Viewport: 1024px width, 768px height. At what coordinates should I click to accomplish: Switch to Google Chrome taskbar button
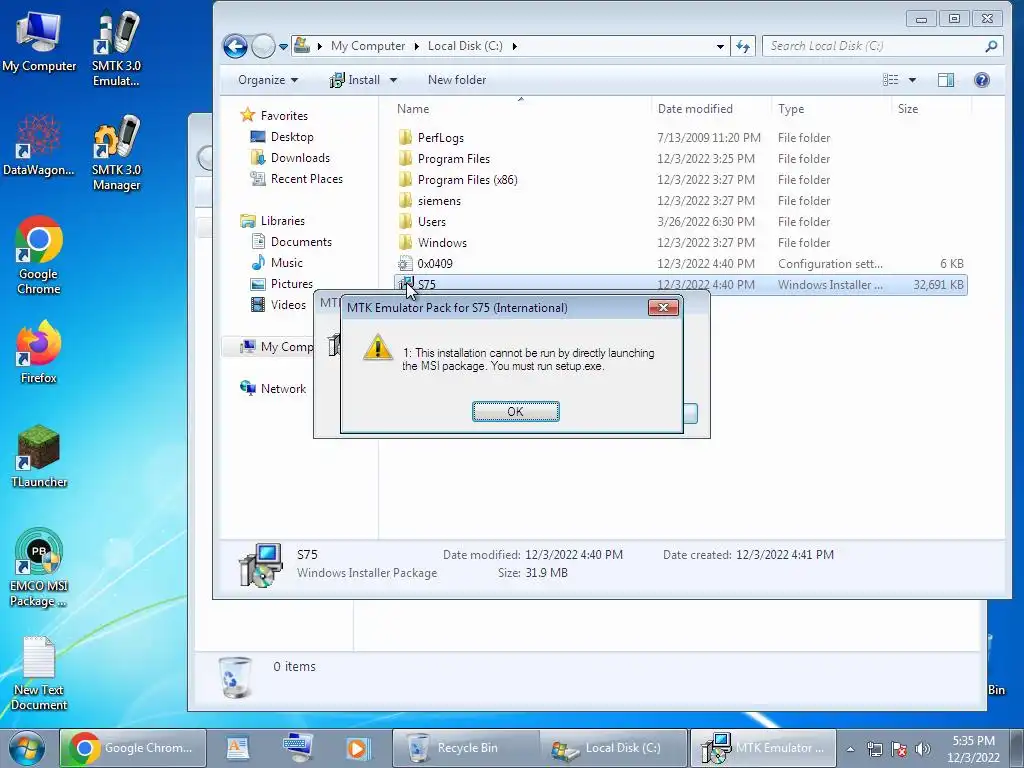(x=133, y=748)
